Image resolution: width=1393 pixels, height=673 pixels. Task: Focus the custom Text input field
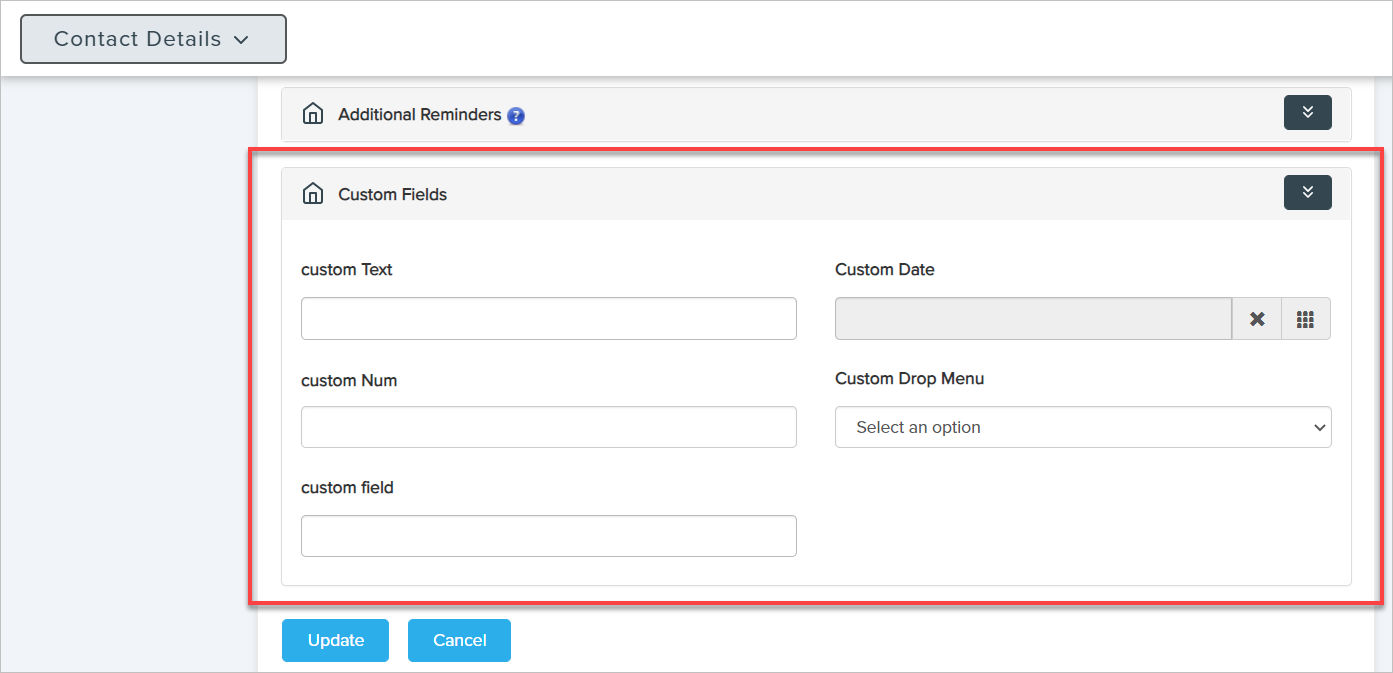548,318
